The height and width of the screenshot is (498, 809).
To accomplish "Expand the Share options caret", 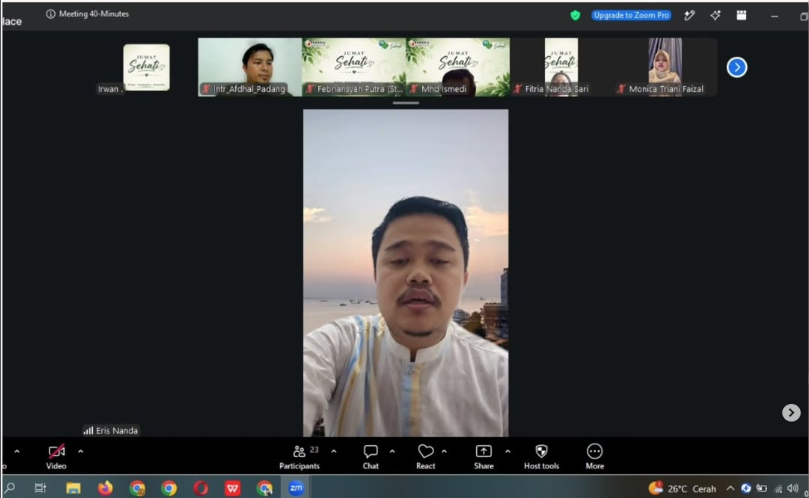I will click(x=508, y=451).
